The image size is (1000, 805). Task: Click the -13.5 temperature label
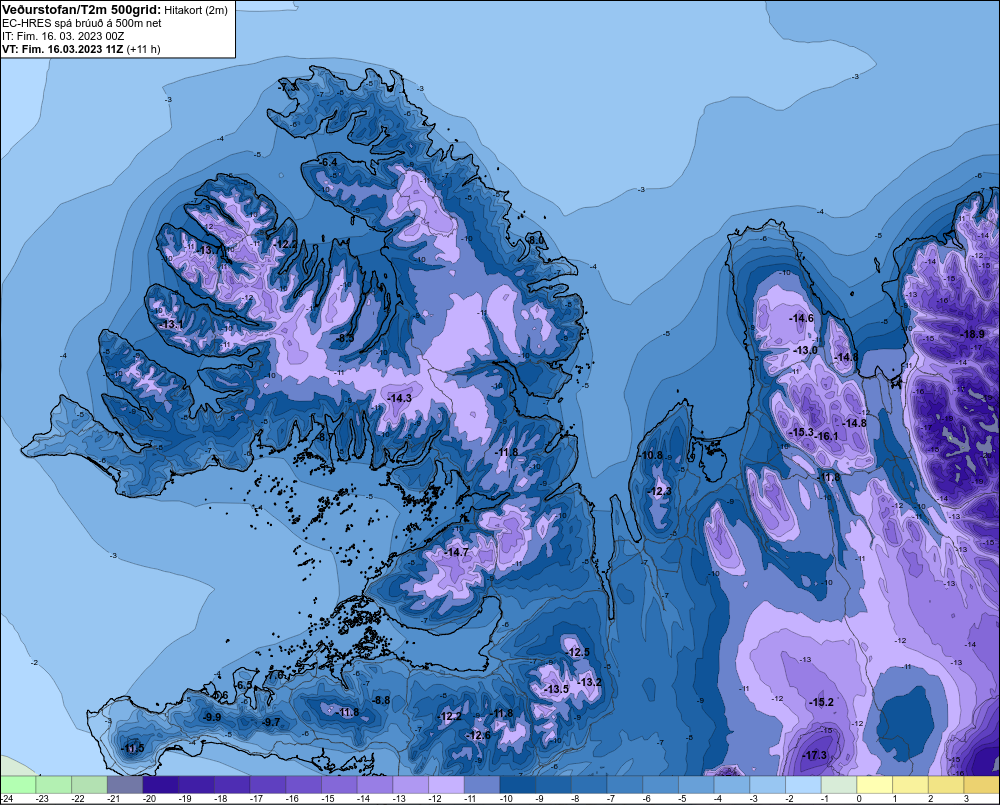coord(557,690)
